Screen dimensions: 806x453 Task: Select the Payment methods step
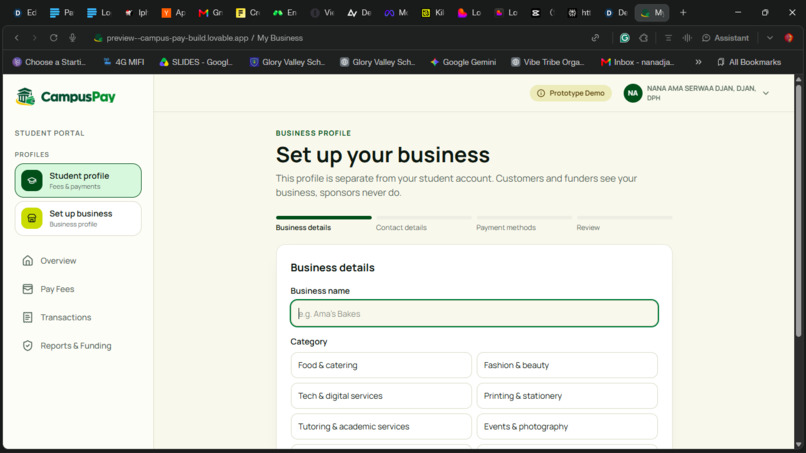(x=506, y=227)
